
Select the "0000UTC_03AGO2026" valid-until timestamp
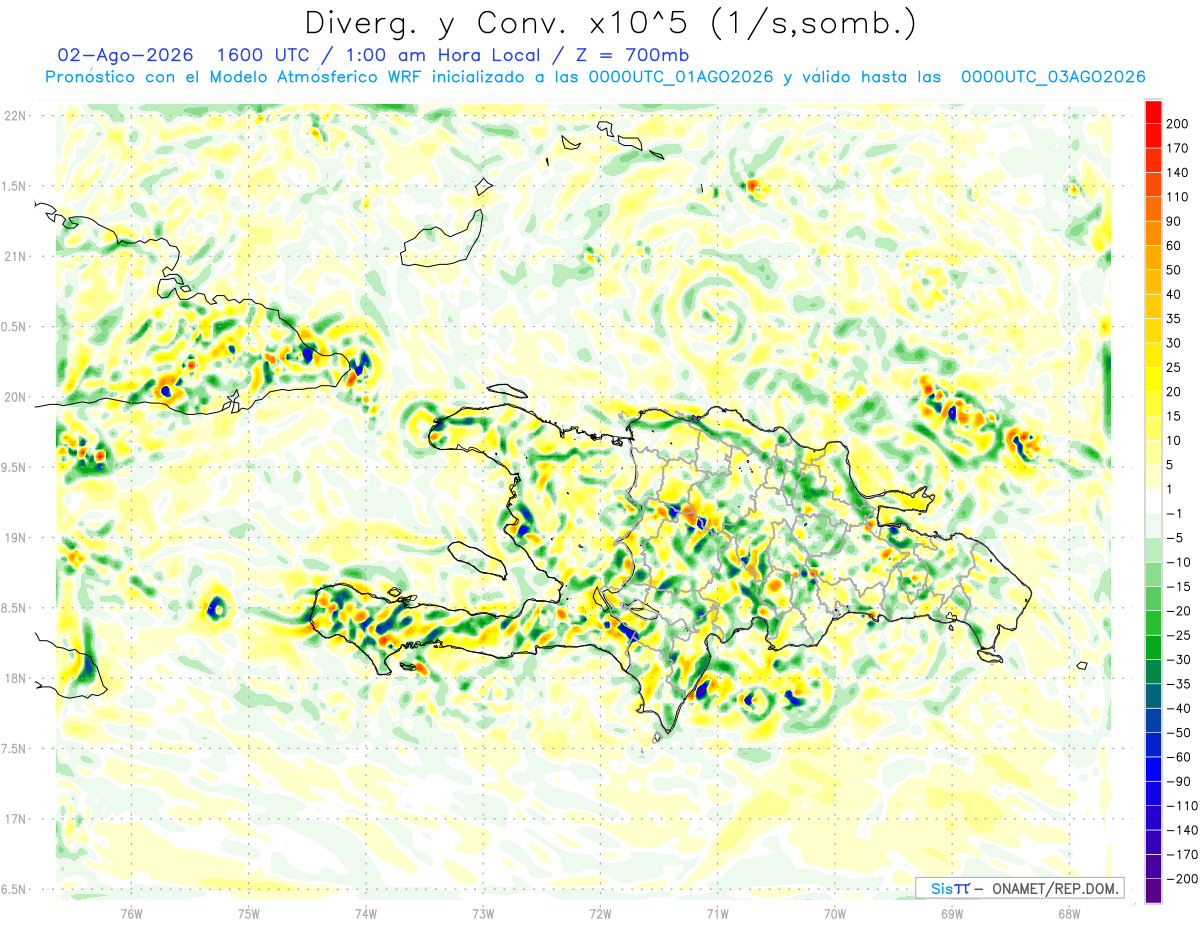click(x=1053, y=77)
